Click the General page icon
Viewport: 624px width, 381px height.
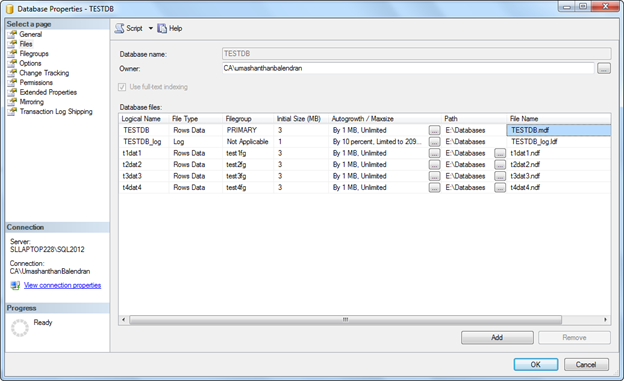click(x=13, y=34)
